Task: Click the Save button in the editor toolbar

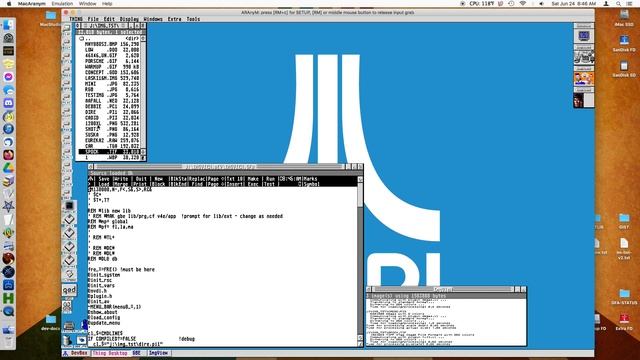Action: tap(104, 179)
